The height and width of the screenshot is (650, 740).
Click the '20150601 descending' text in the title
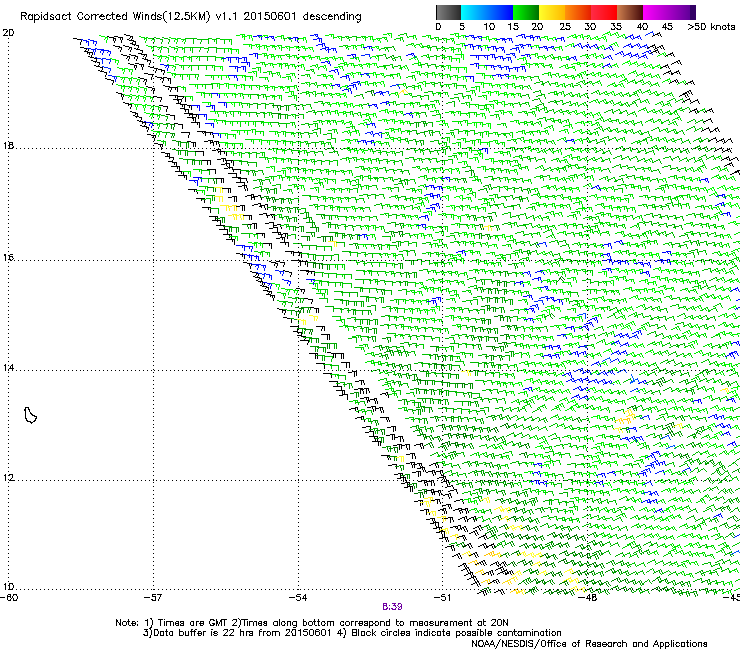click(303, 17)
